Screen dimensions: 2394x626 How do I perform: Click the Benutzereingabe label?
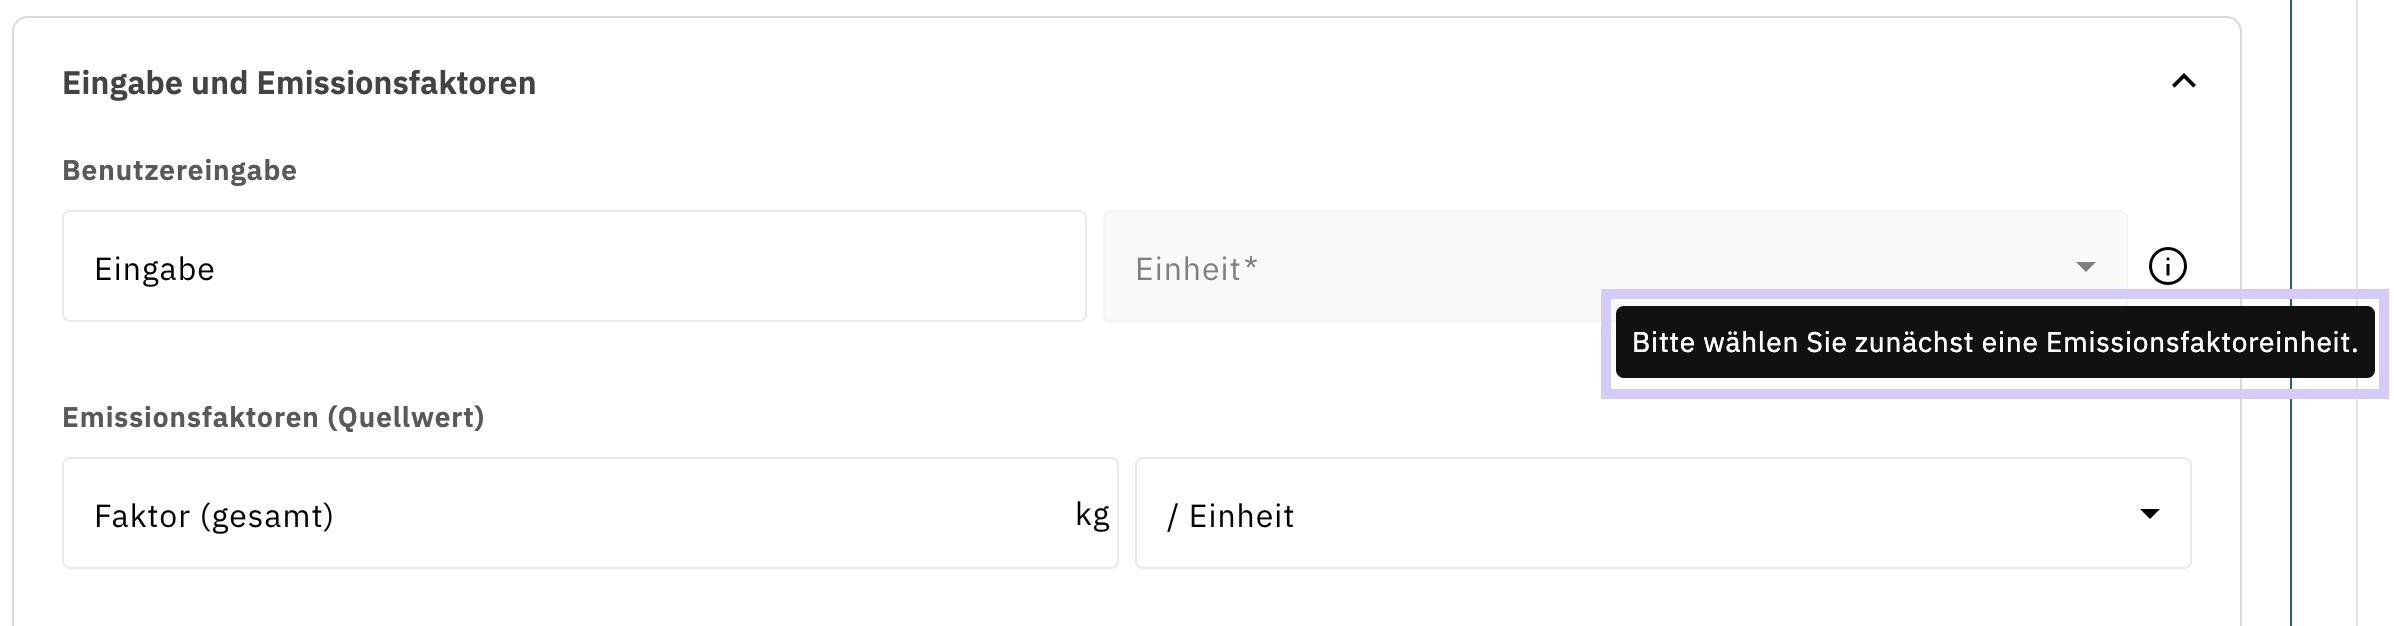pyautogui.click(x=179, y=171)
